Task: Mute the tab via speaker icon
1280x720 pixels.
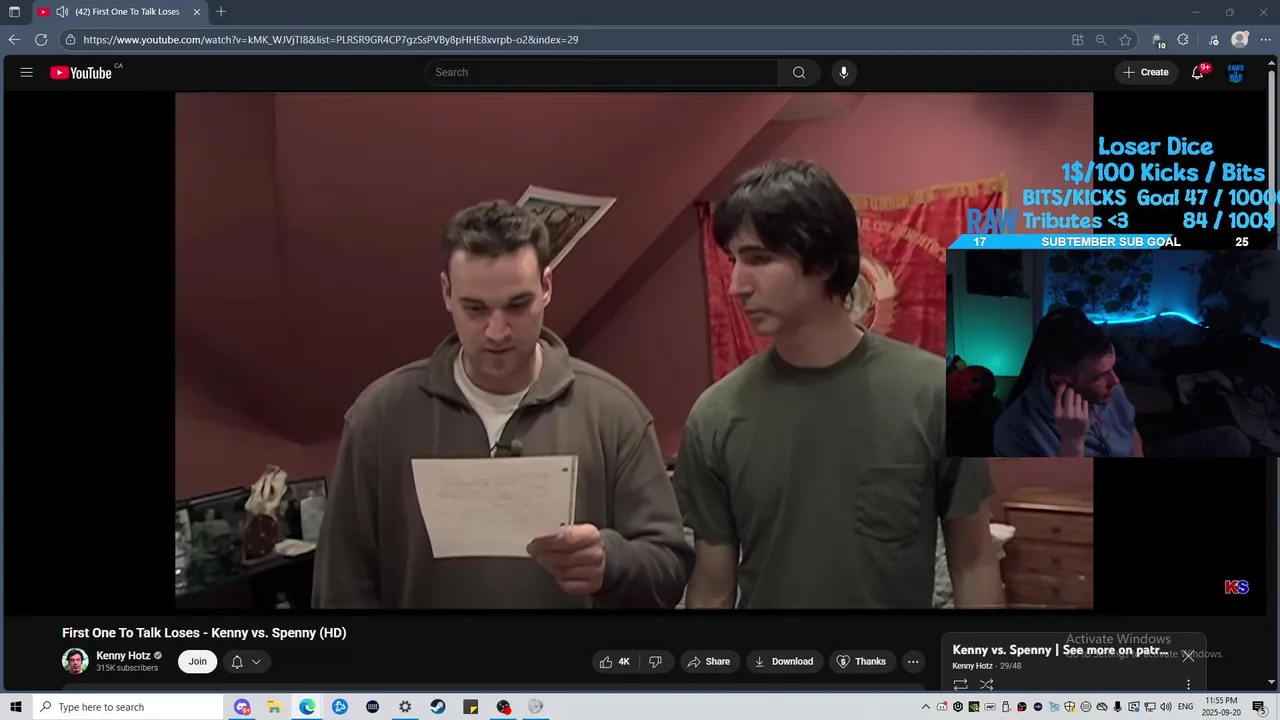Action: [x=62, y=12]
